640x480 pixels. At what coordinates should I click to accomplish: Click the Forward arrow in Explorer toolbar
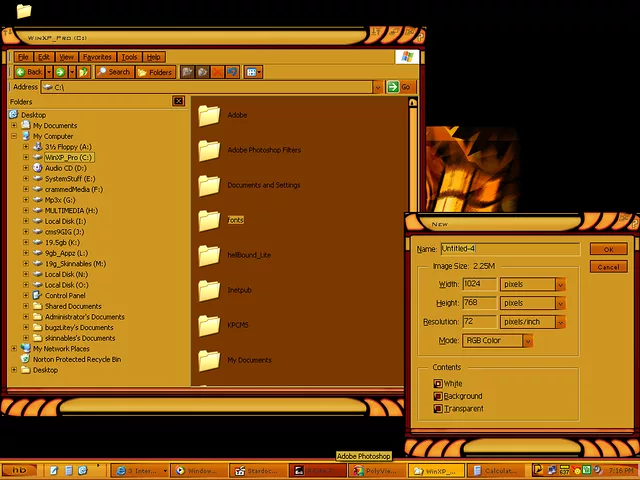pos(60,72)
